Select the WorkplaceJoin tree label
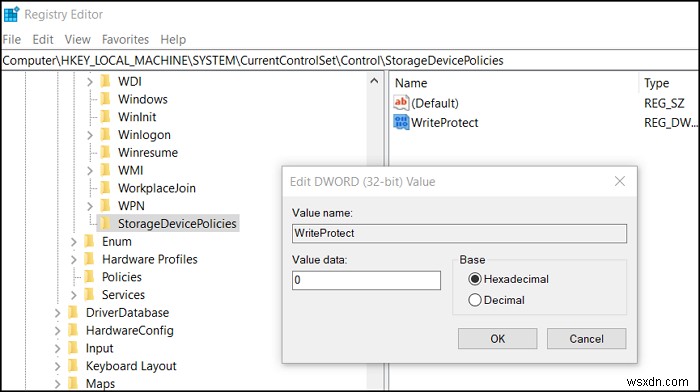The width and height of the screenshot is (700, 392). pyautogui.click(x=157, y=188)
